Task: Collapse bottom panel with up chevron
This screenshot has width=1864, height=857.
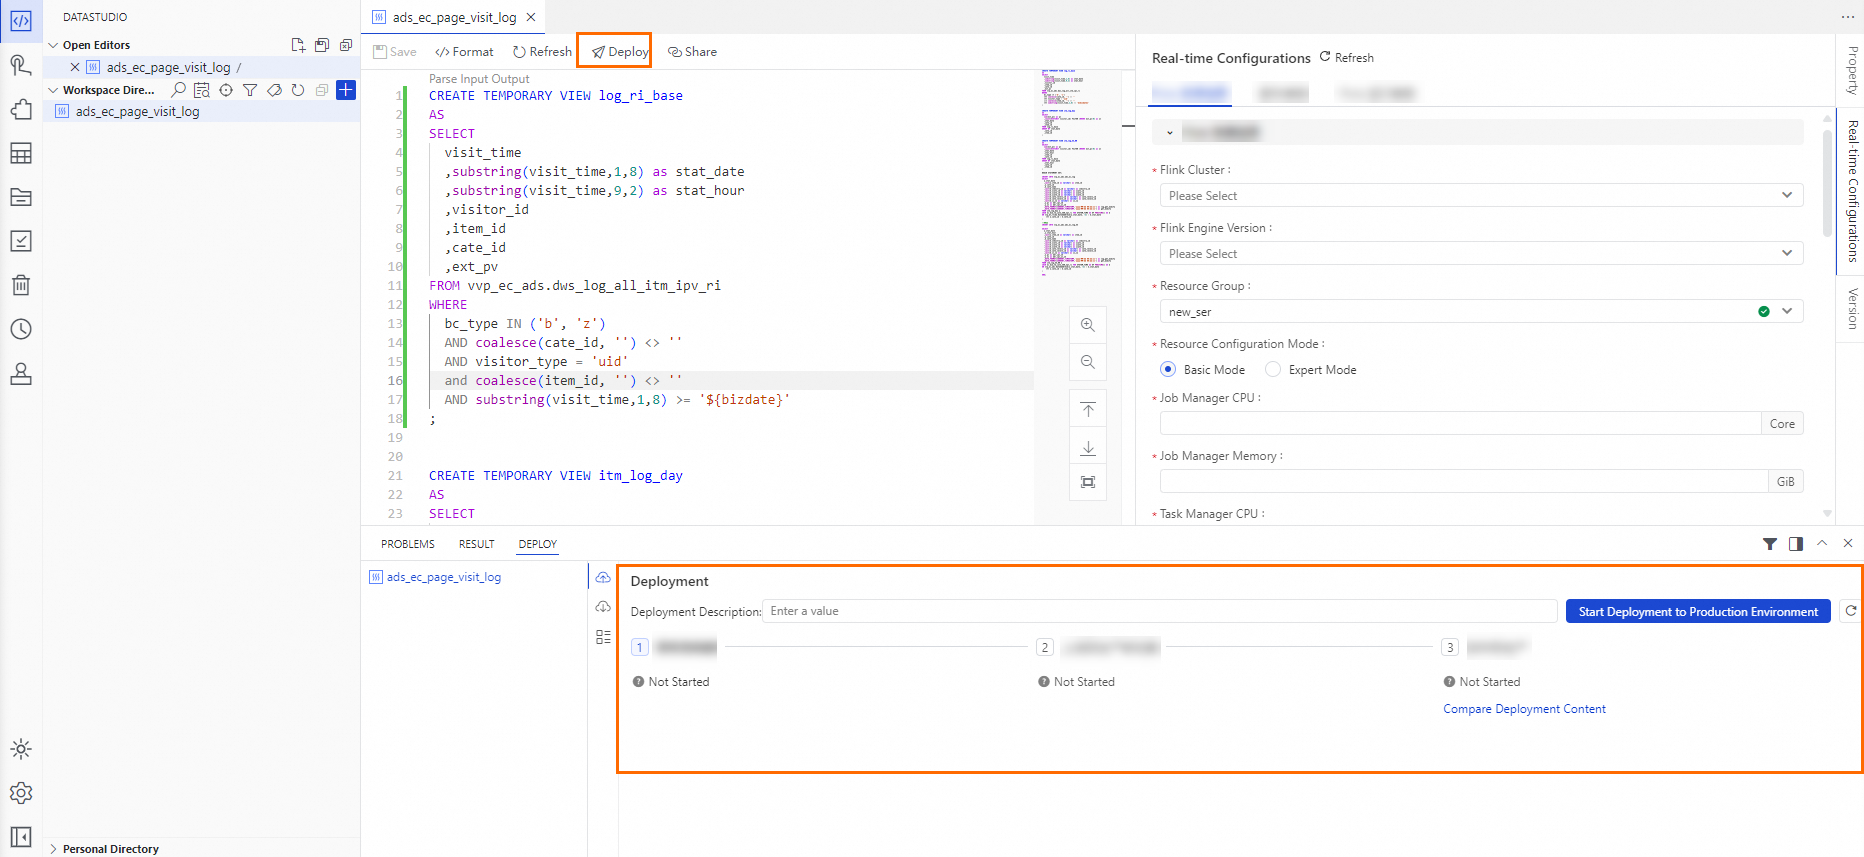Action: point(1822,543)
